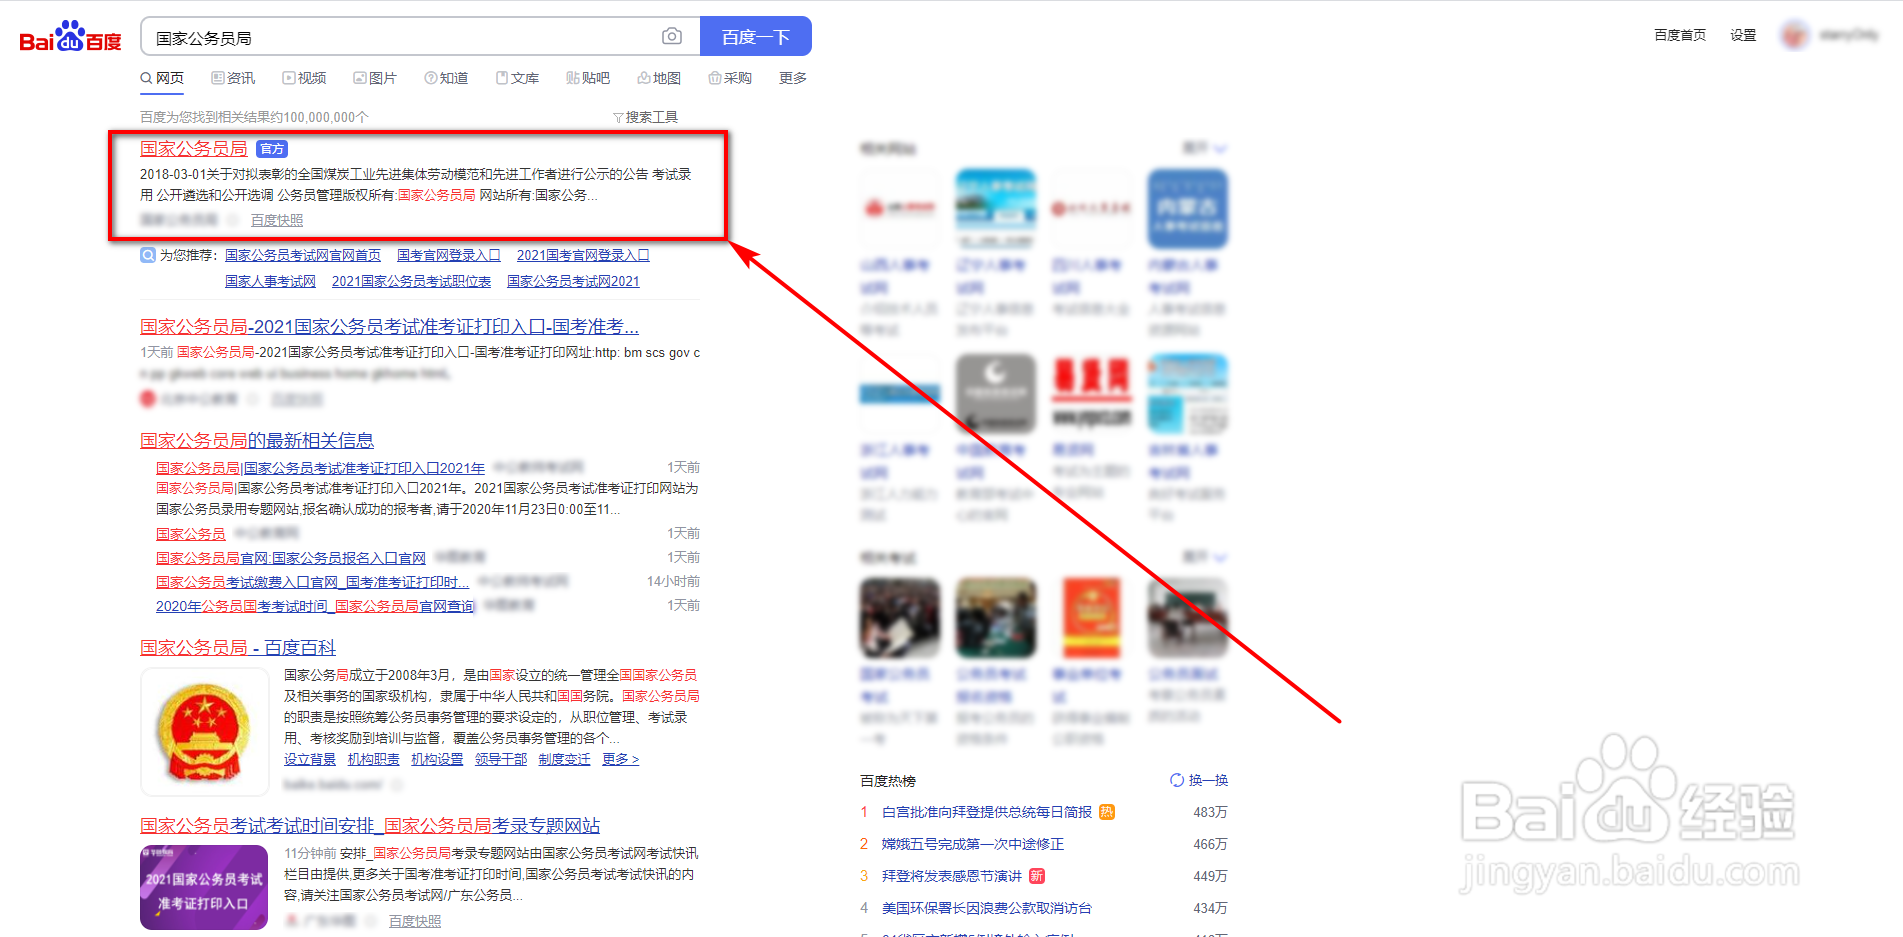Open the 地图 tab
Screen dimensions: 1903x937
click(659, 78)
